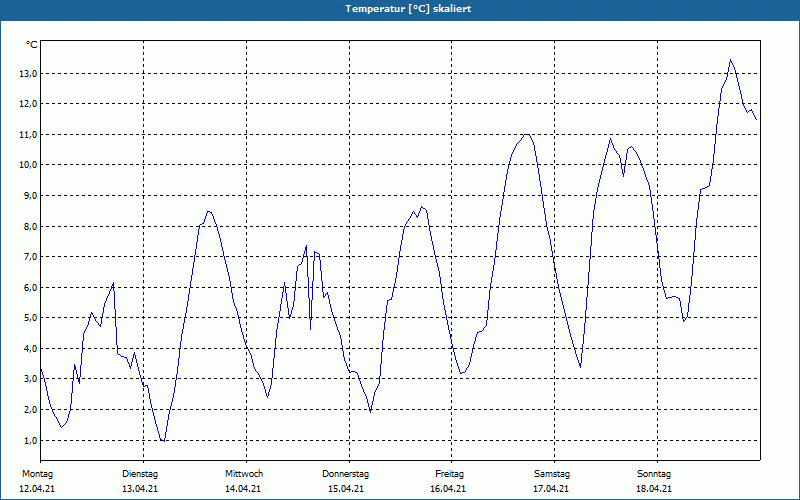Click the 'Dienstag' day label
This screenshot has height=500, width=800.
coord(140,474)
